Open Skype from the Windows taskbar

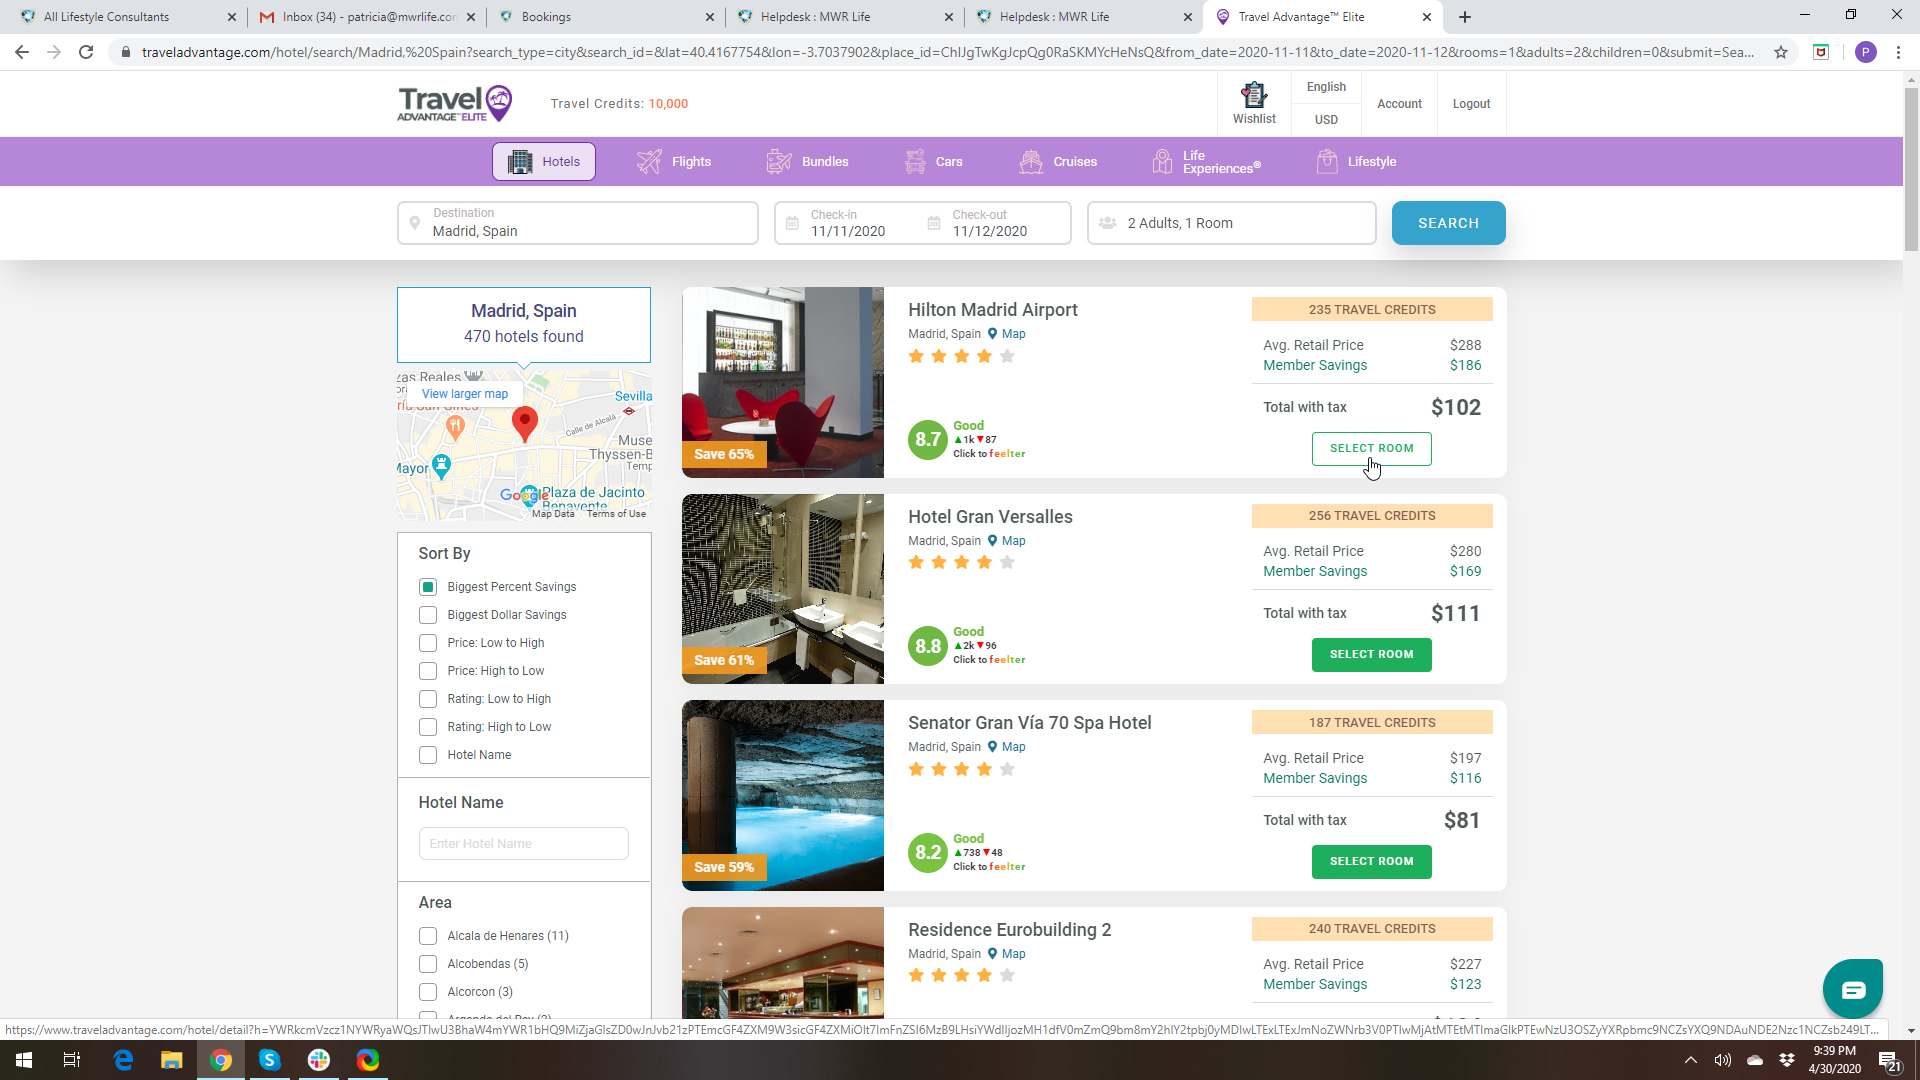point(269,1060)
